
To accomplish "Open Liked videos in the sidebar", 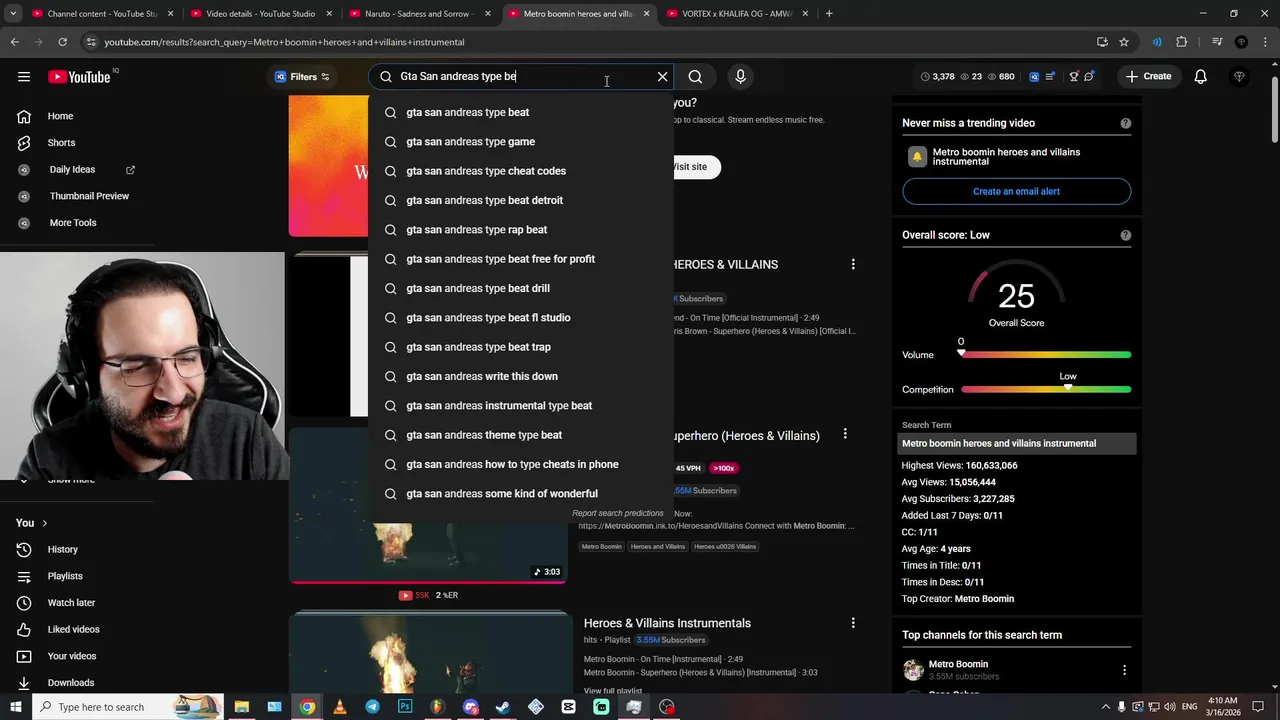I will (73, 629).
